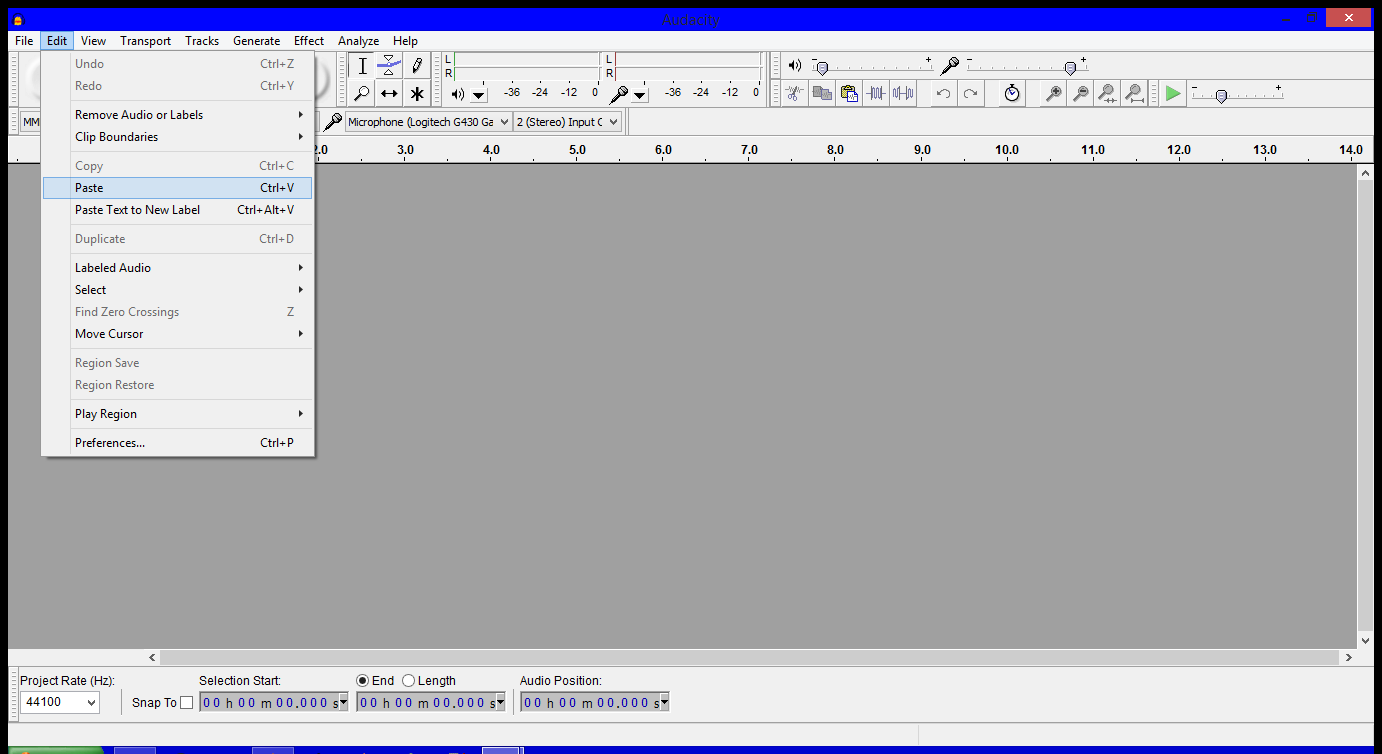Enable the Snap To checkbox

pos(186,703)
